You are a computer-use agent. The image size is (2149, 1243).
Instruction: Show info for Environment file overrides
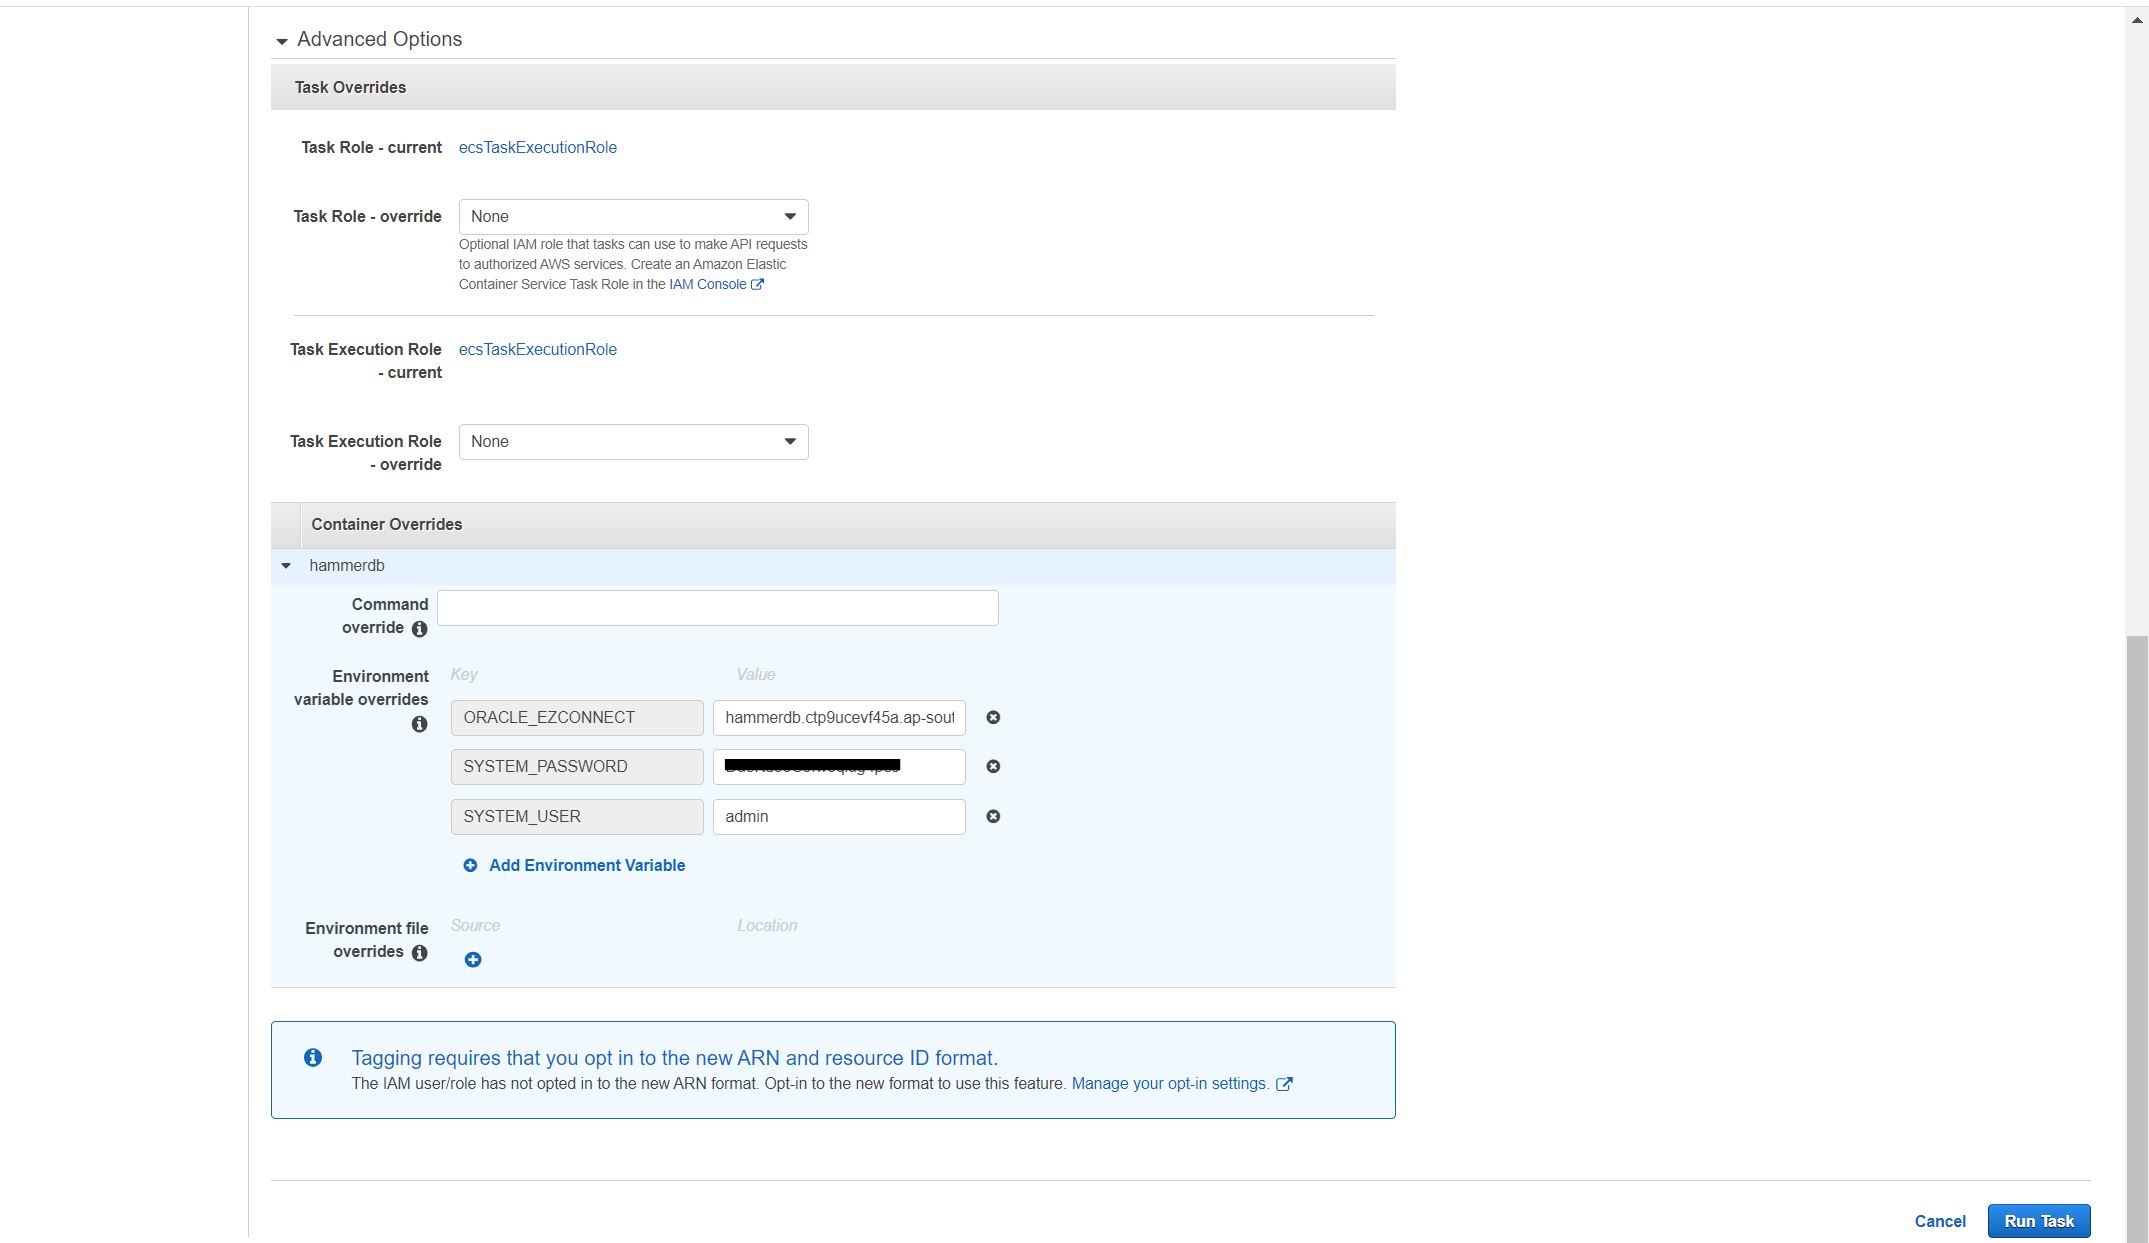tap(420, 953)
